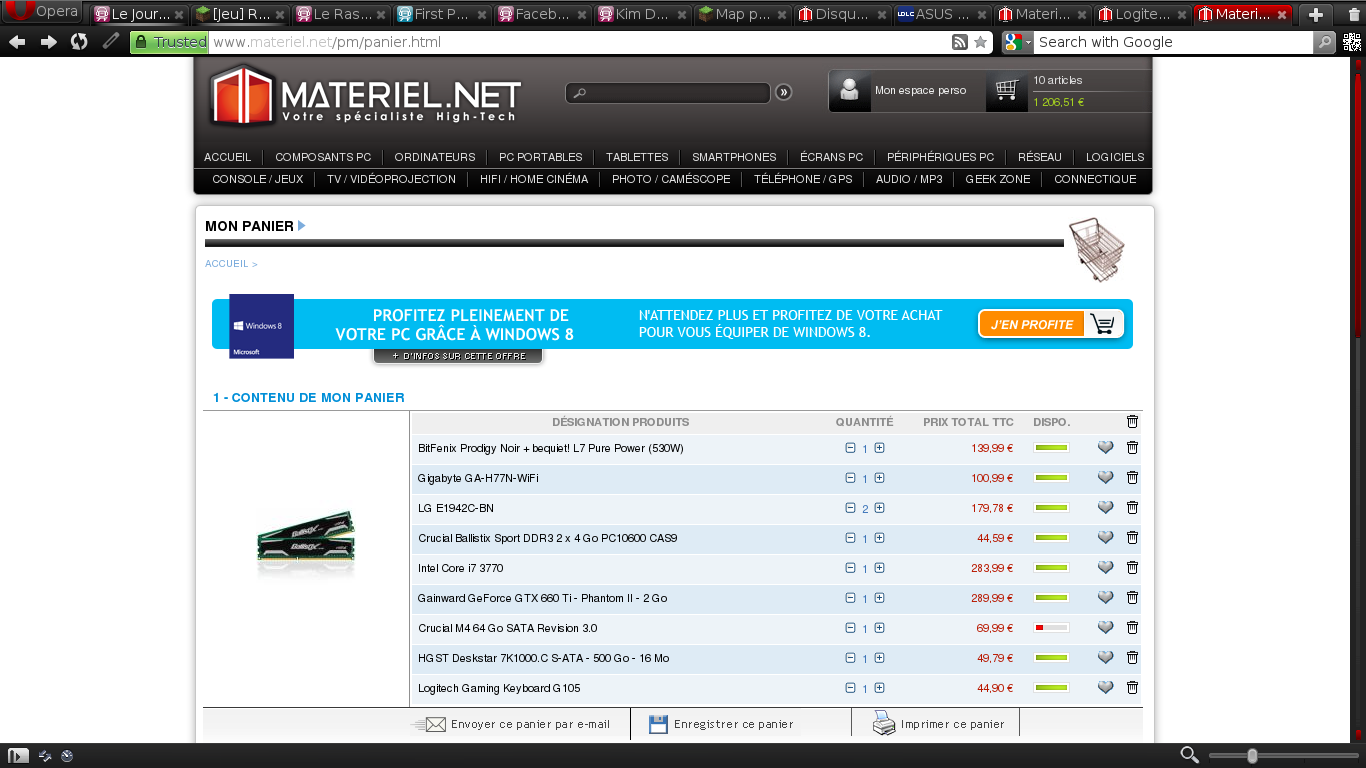
Task: Add BitFenix Prodigy to wishlist heart
Action: [x=1105, y=448]
